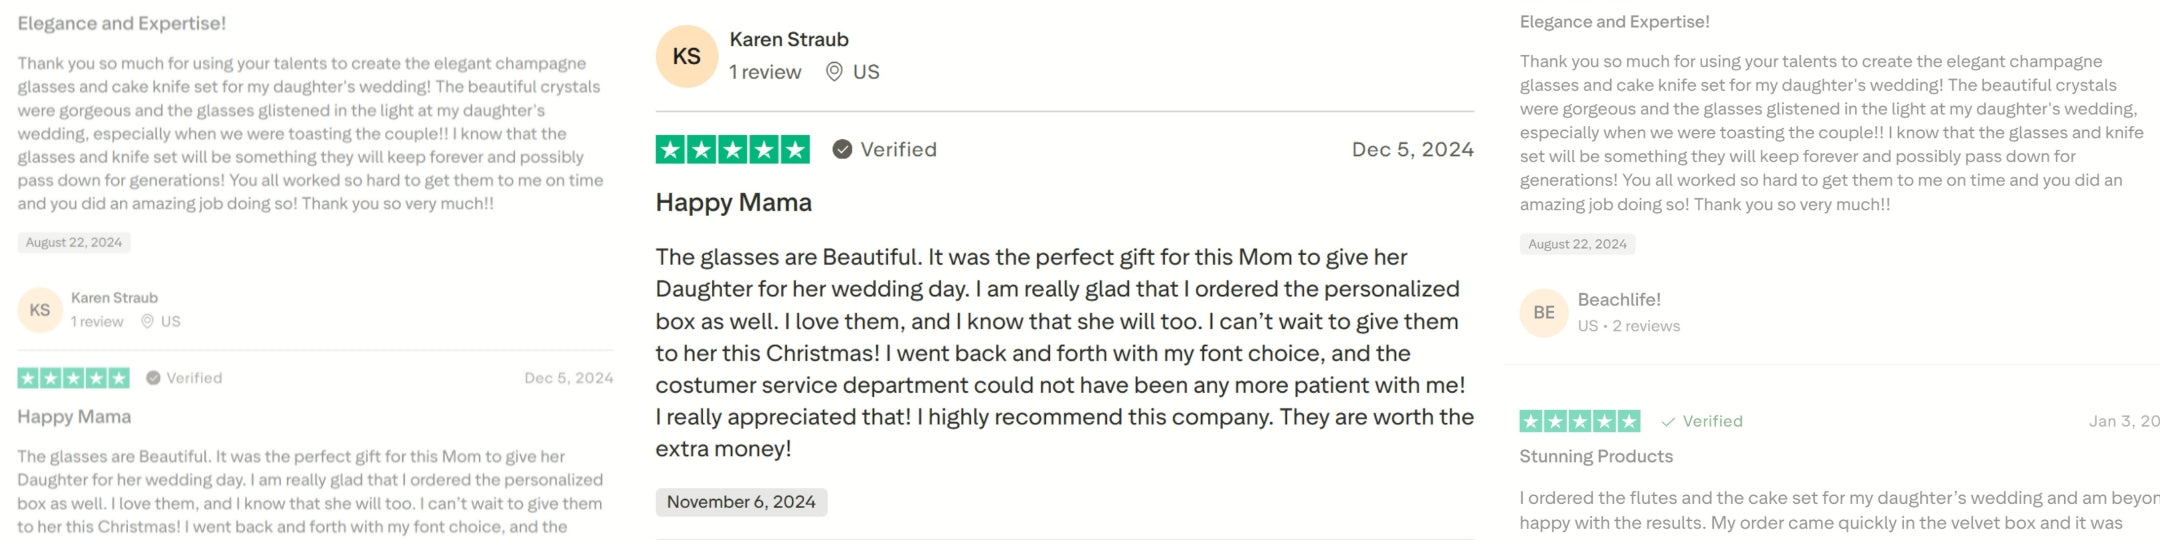
Task: Click the 2 reviews text under Beachlife!
Action: click(x=1646, y=326)
